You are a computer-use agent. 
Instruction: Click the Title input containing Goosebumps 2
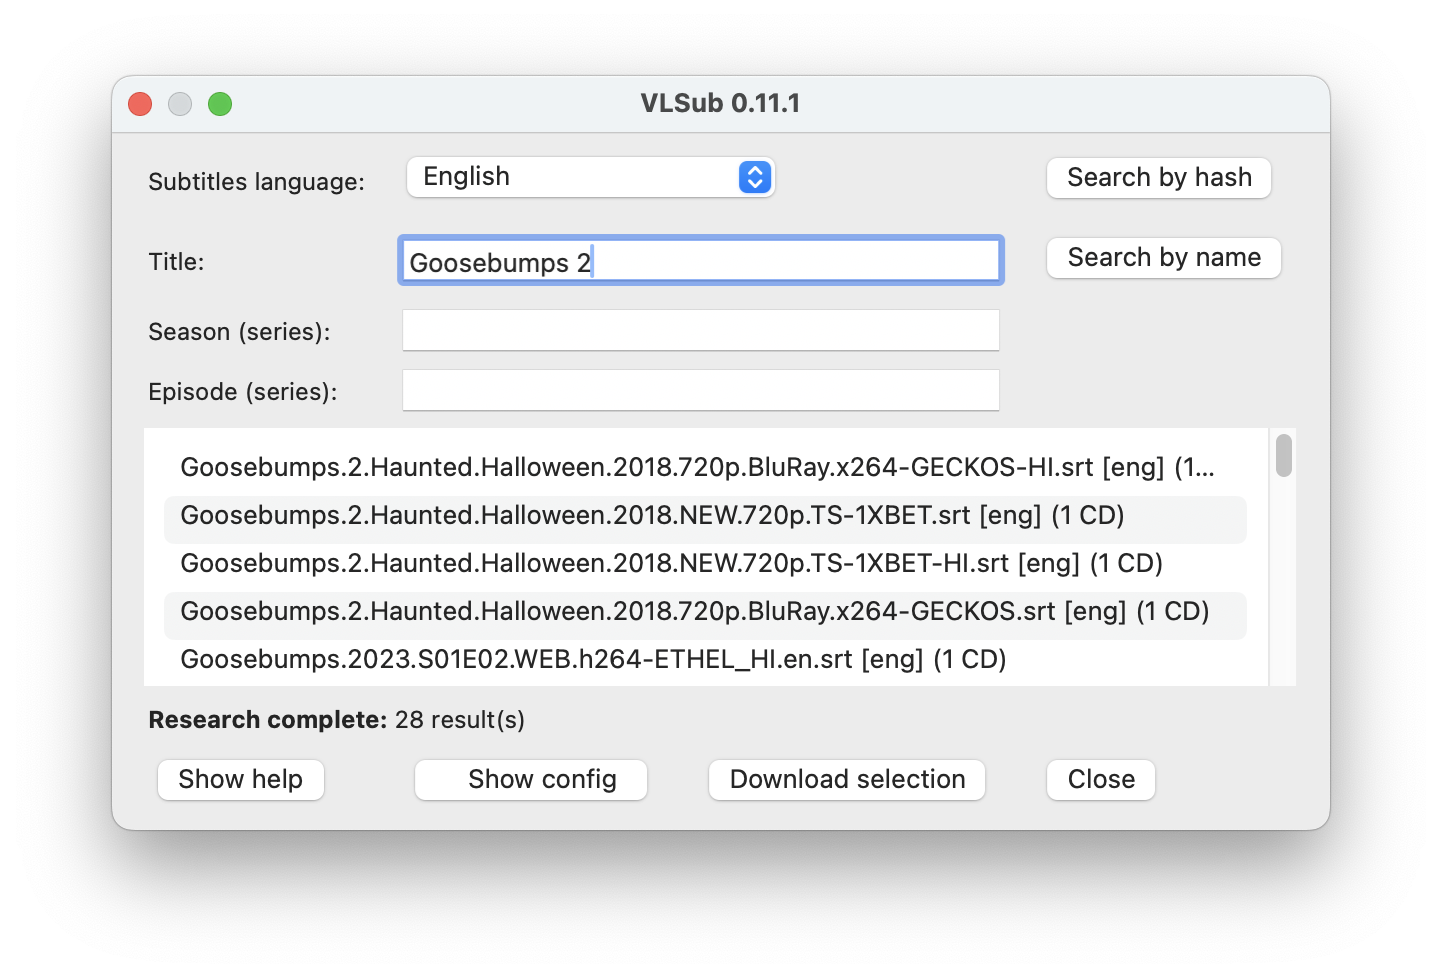click(700, 260)
